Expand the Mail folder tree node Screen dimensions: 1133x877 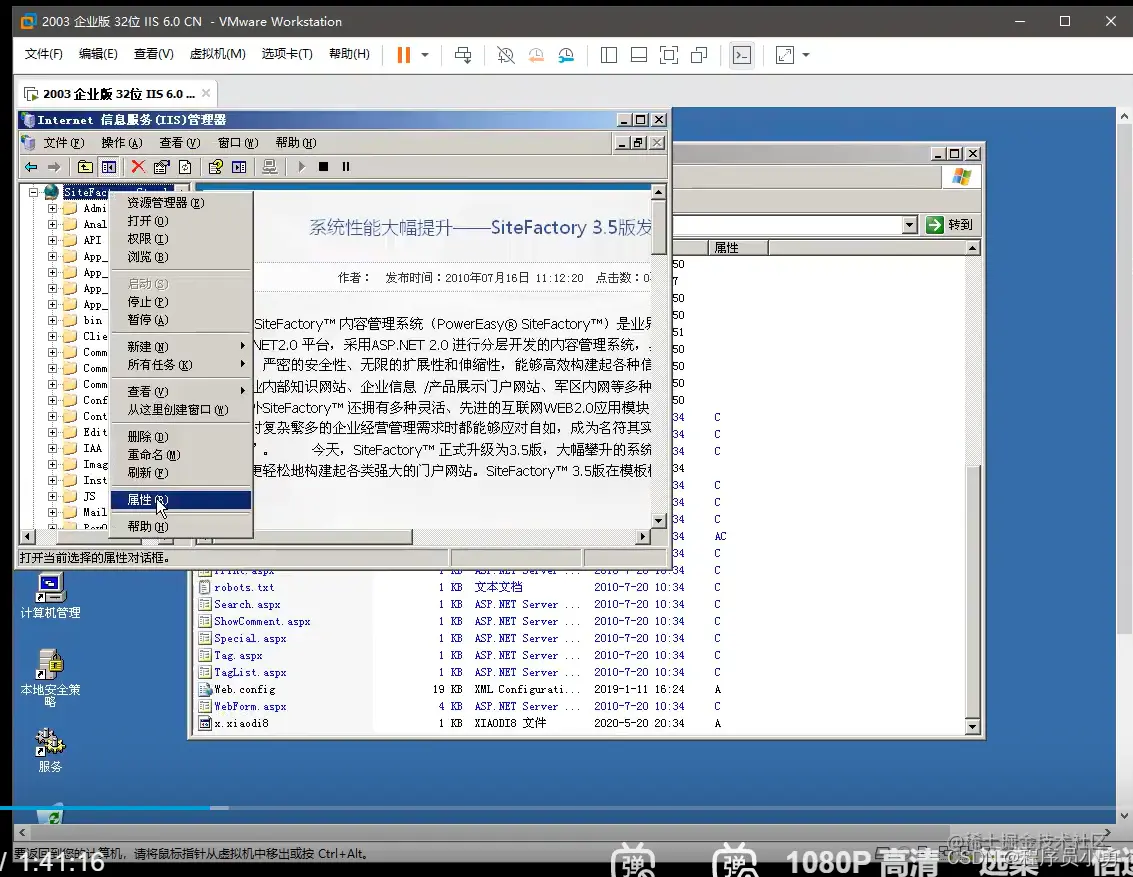52,512
